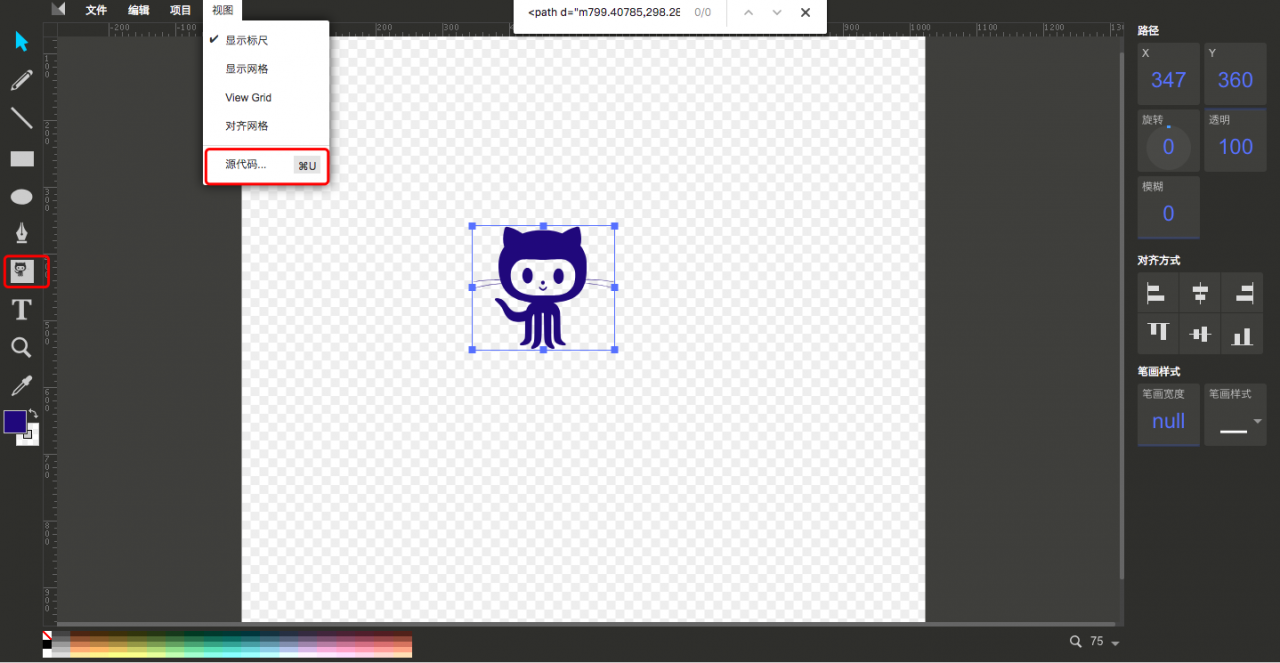
Task: Open the zoom level dropdown arrow
Action: tap(1115, 643)
